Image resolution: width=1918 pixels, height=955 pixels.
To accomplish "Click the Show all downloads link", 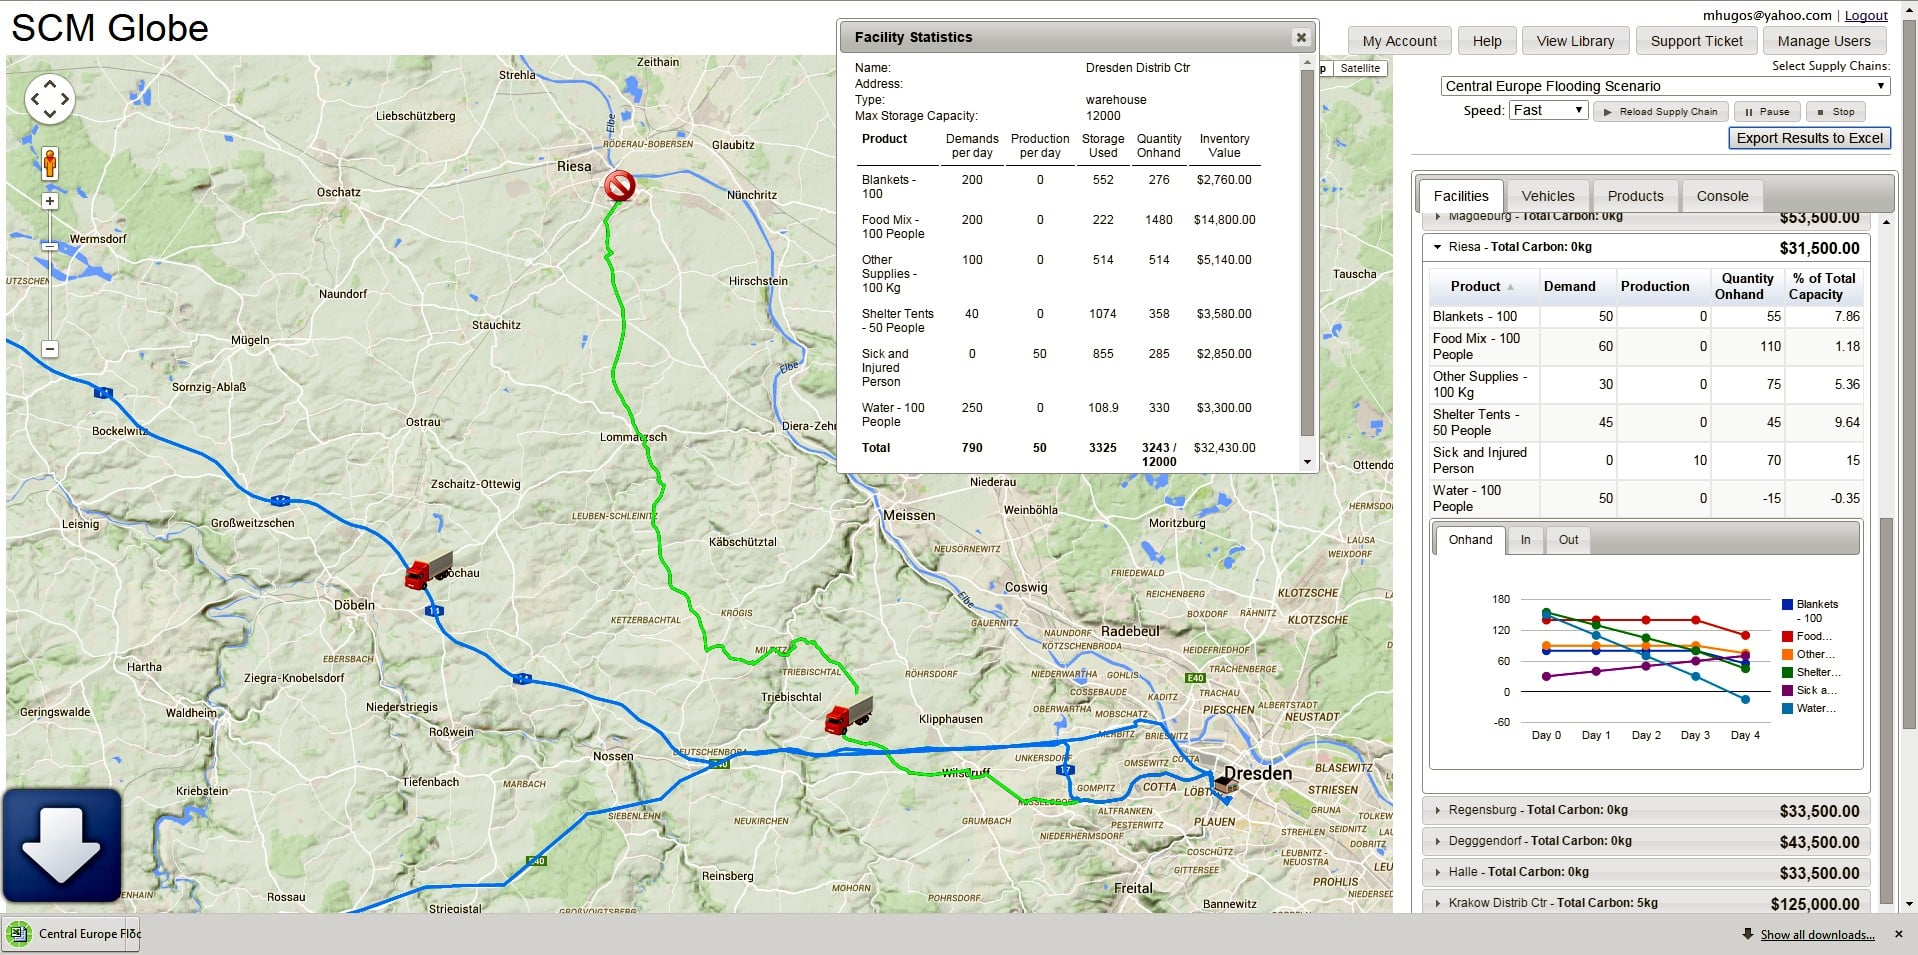I will 1817,935.
